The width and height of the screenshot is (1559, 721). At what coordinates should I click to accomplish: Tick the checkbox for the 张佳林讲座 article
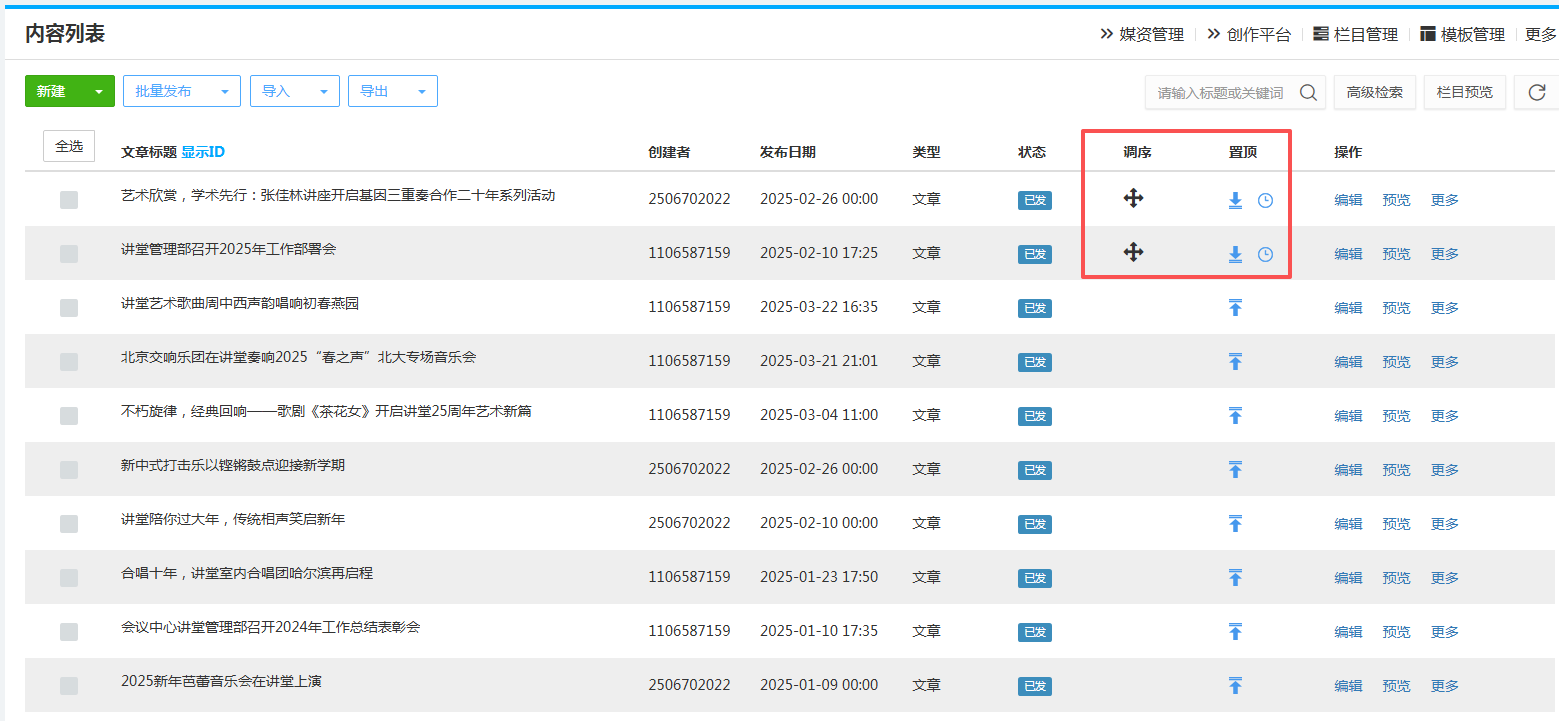coord(69,200)
